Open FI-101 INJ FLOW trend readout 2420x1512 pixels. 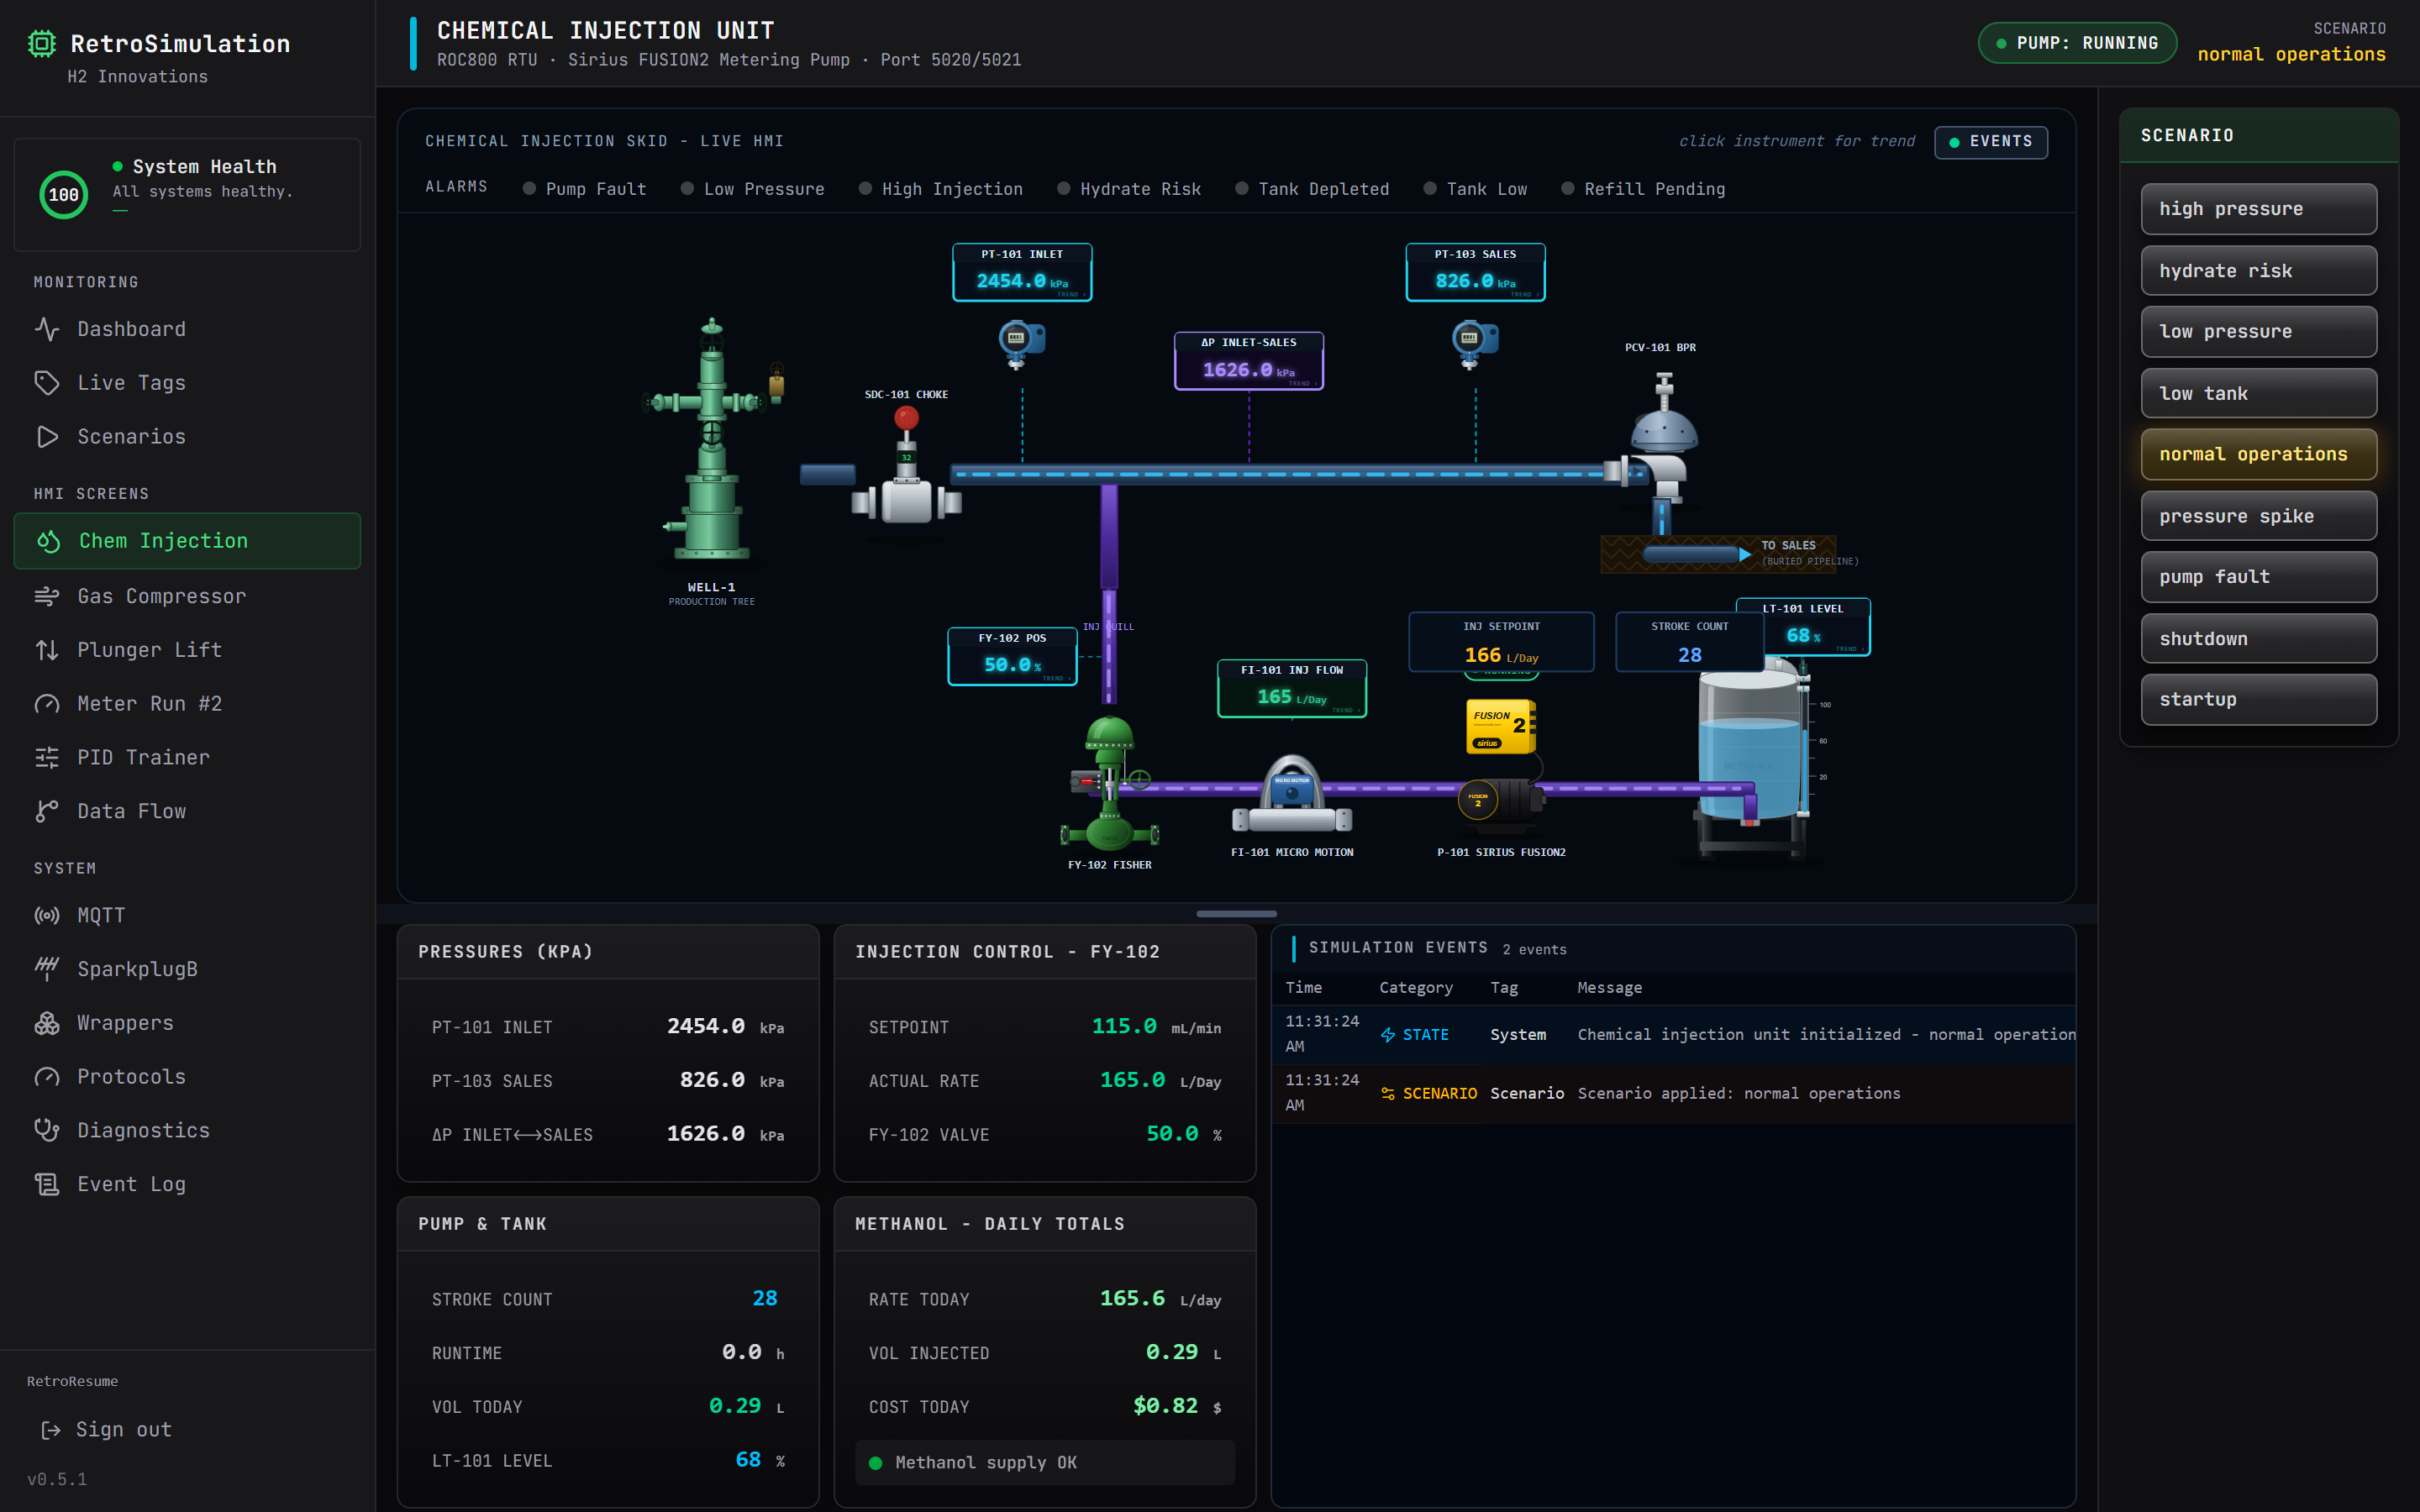1291,688
